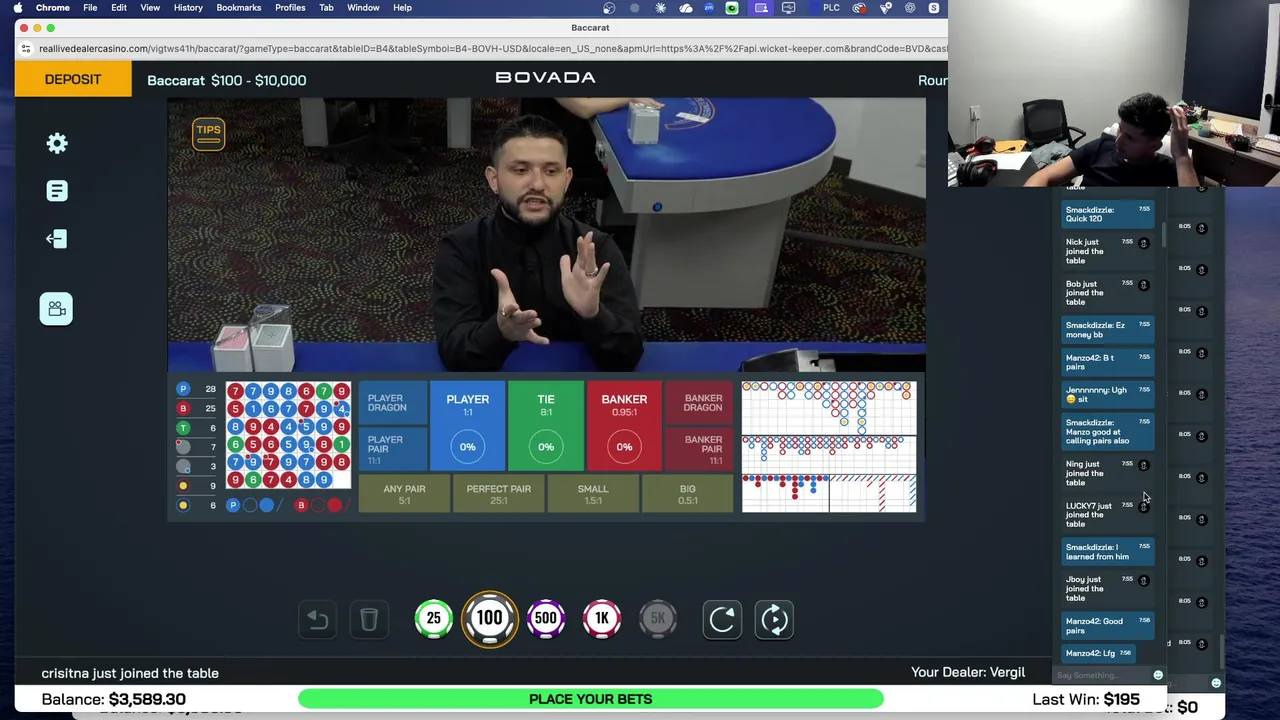Click the rebet circular arrow button
This screenshot has width=1280, height=720.
[722, 620]
